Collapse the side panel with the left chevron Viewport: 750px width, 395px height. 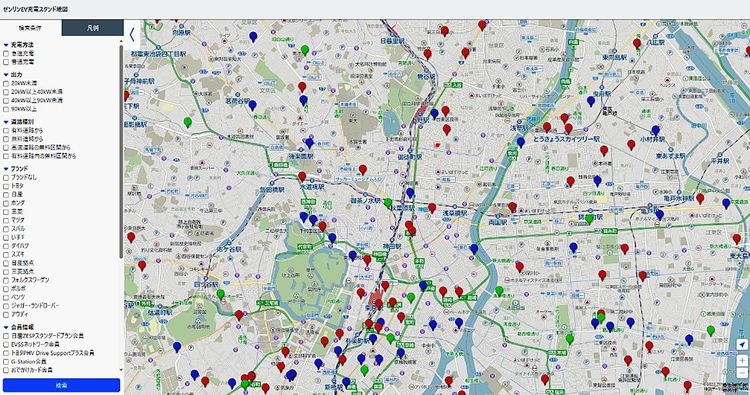coord(132,34)
